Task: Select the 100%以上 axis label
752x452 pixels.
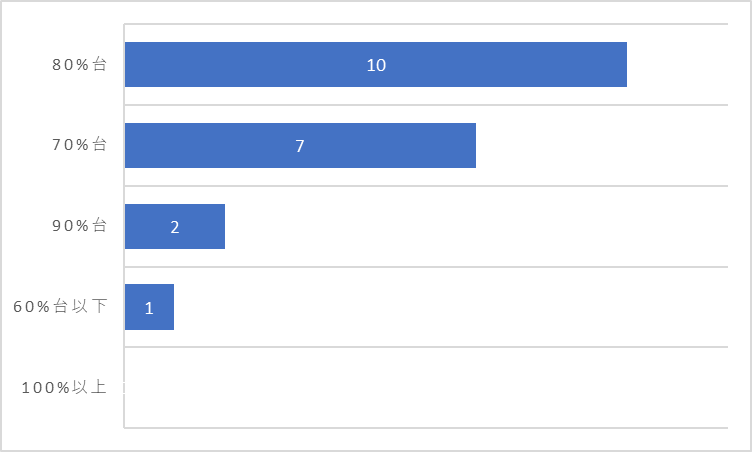Action: coord(64,387)
